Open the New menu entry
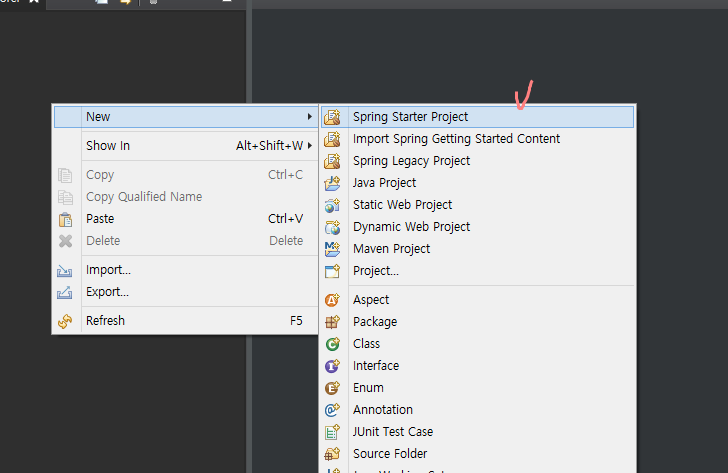This screenshot has width=728, height=473. click(x=185, y=117)
